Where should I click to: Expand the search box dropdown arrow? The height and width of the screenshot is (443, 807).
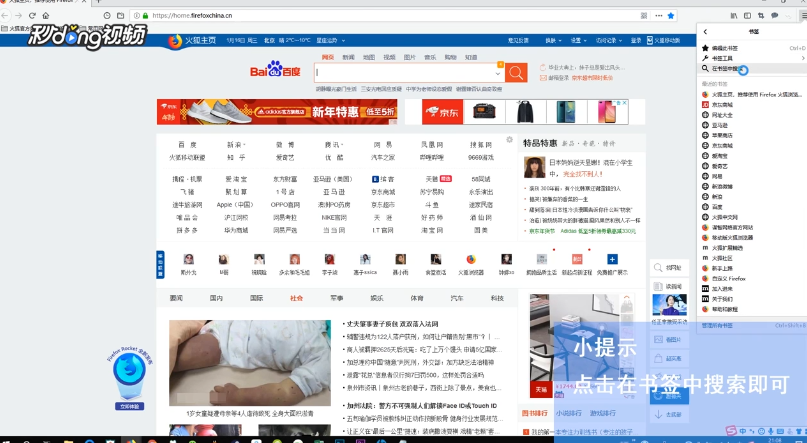pos(497,73)
